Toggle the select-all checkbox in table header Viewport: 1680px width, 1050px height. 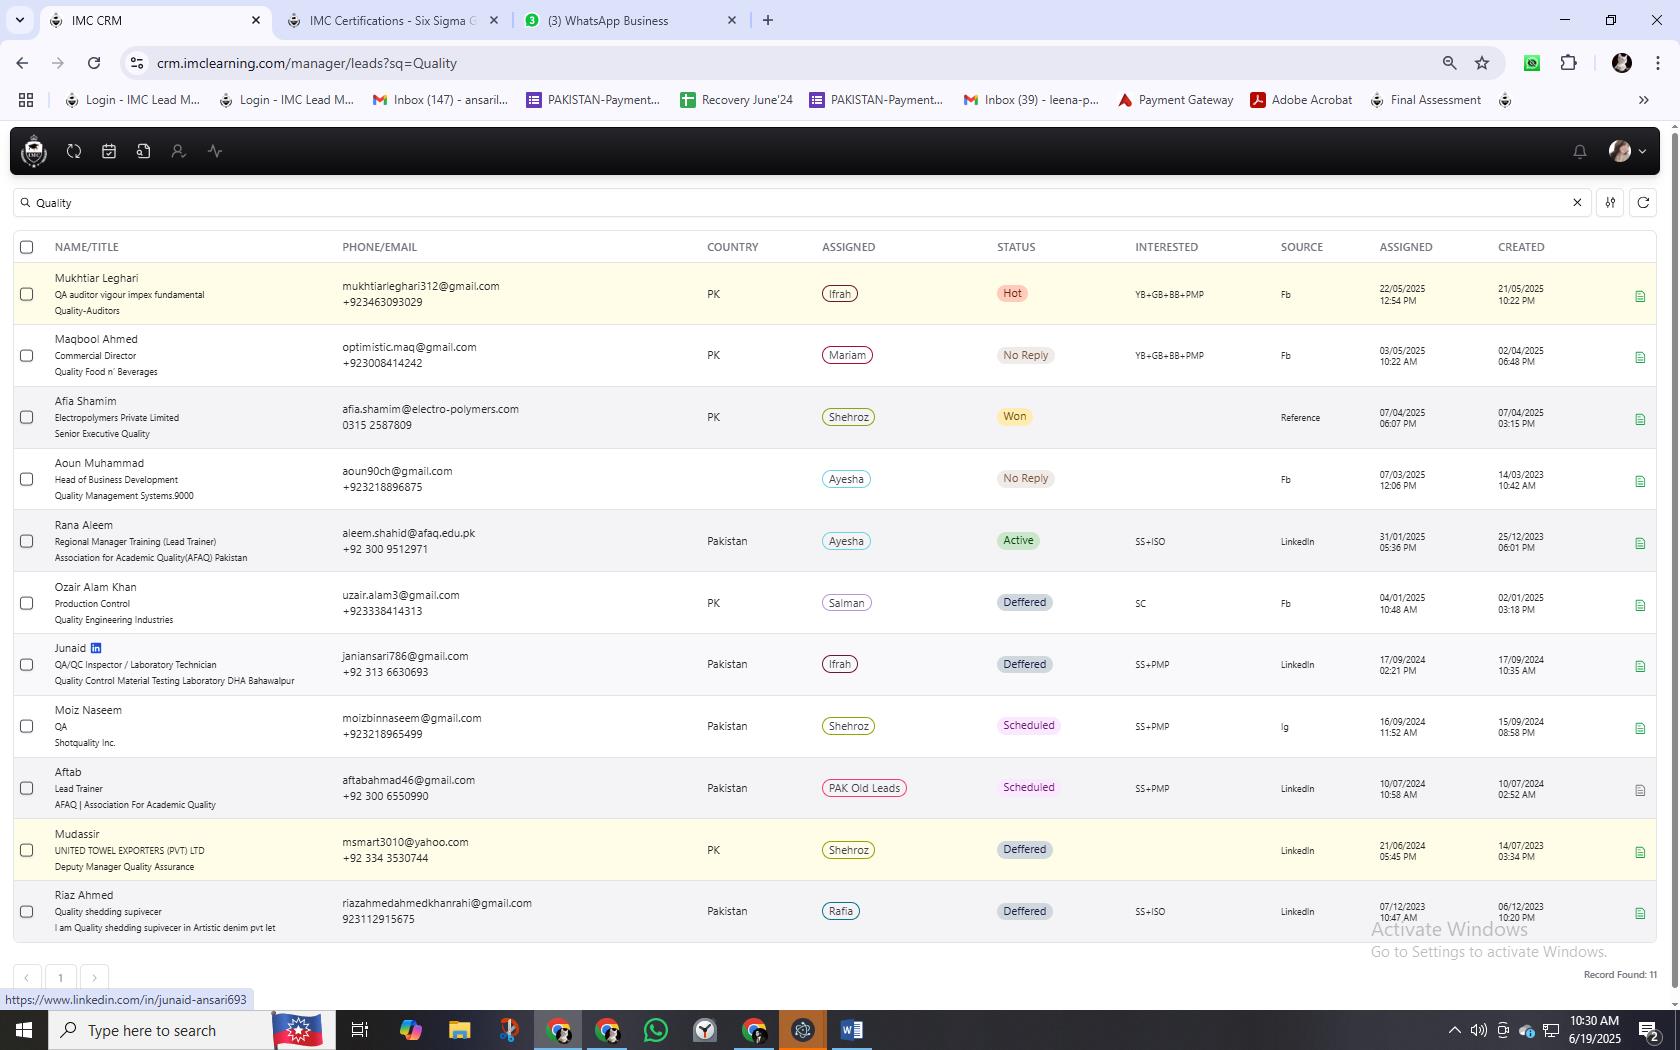pyautogui.click(x=27, y=247)
